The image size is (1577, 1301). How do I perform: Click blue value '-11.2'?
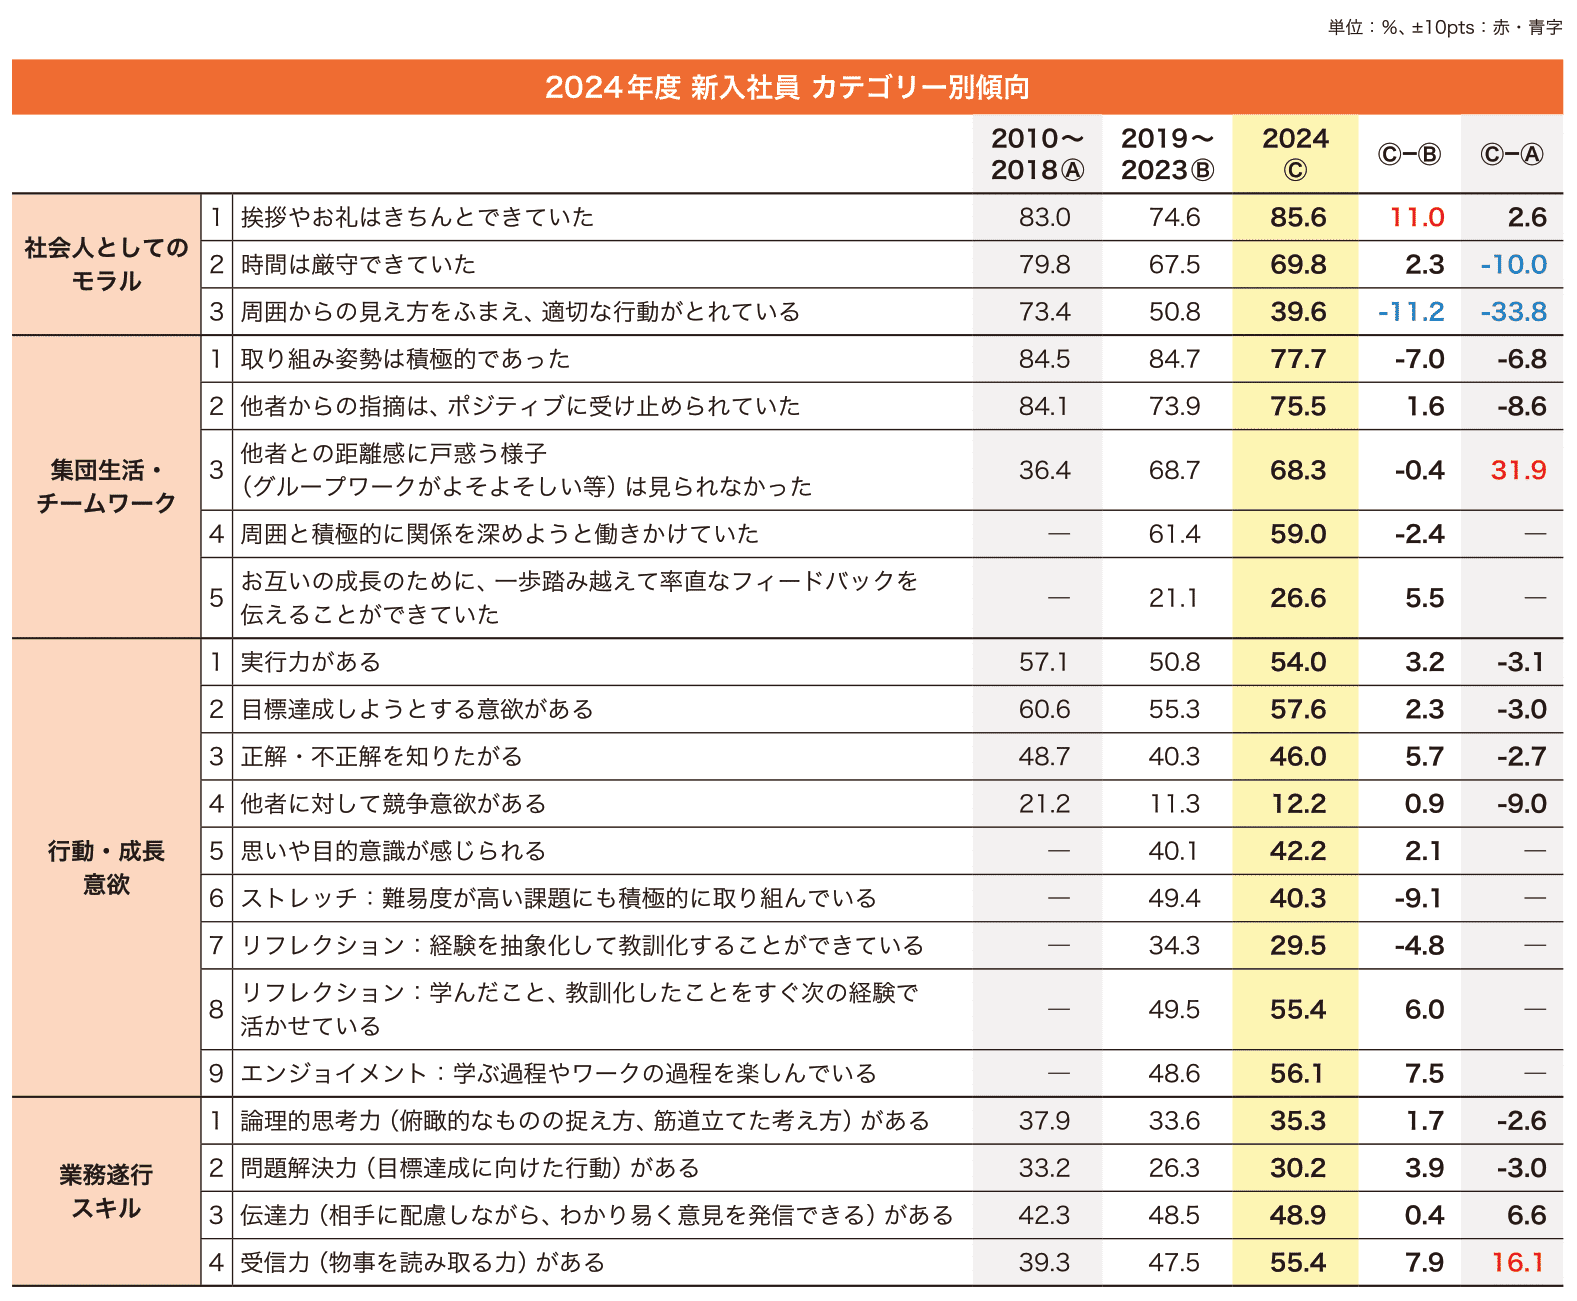click(x=1411, y=311)
